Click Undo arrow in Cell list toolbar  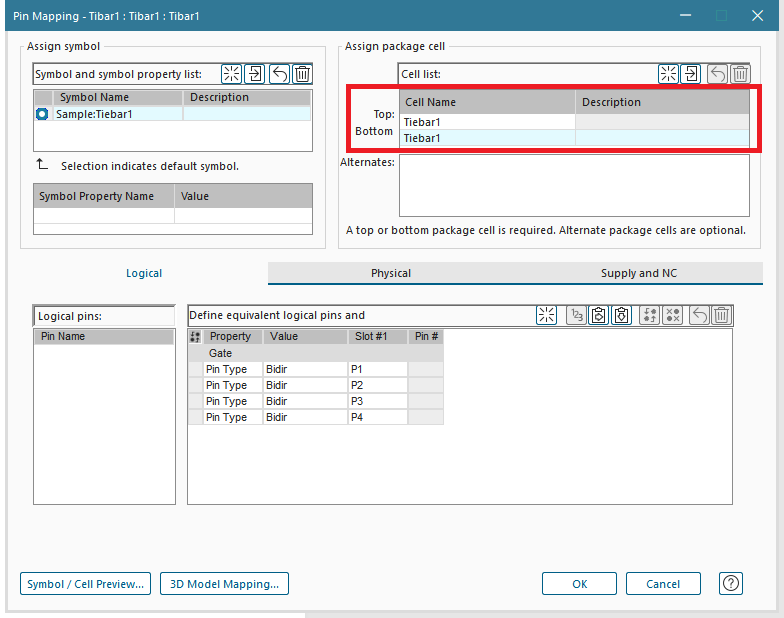click(x=717, y=74)
